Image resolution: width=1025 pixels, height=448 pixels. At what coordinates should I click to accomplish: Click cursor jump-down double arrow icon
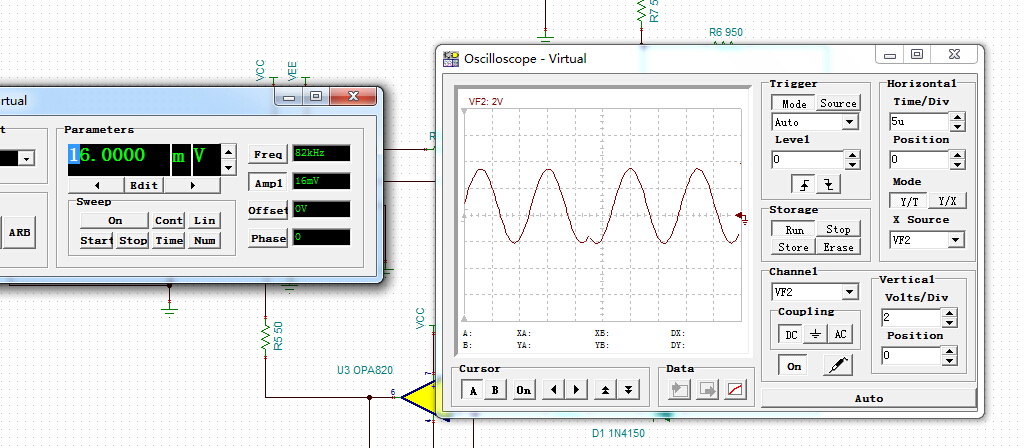pos(628,390)
